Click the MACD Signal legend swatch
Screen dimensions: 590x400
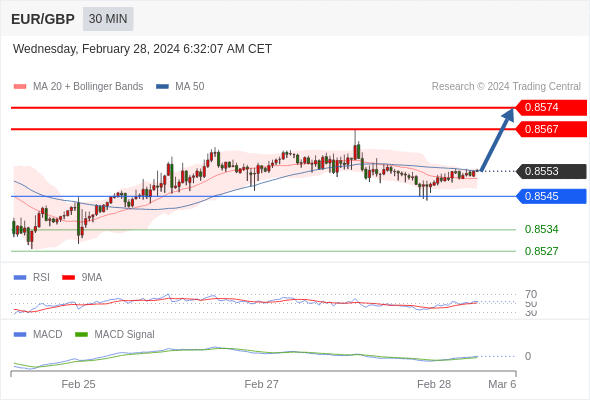pos(81,335)
